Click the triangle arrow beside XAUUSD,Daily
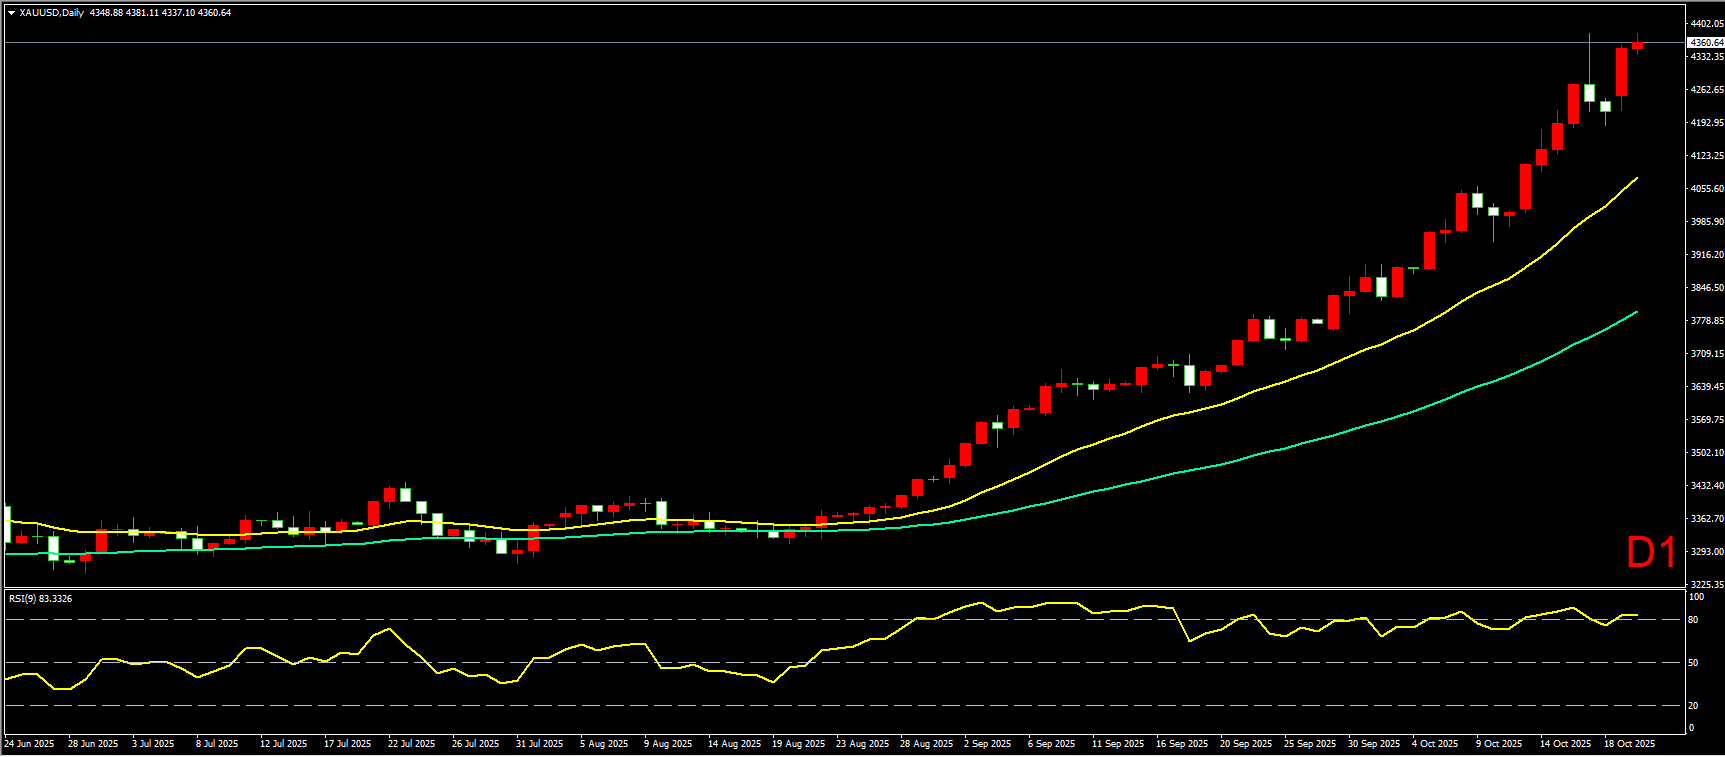1725x757 pixels. click(x=11, y=13)
